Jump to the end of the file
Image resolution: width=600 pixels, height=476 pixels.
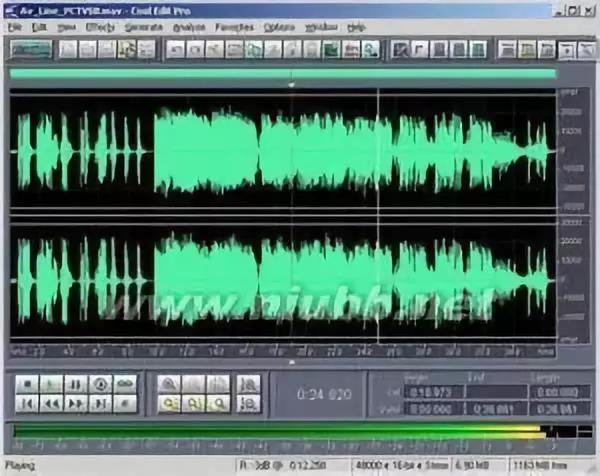[x=100, y=403]
